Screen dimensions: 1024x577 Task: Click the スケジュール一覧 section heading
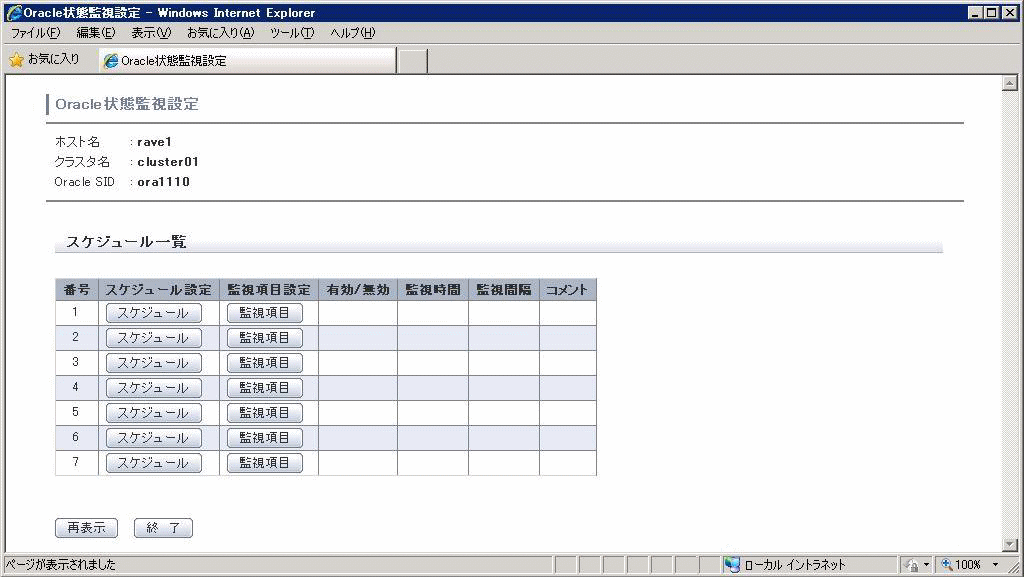click(126, 242)
